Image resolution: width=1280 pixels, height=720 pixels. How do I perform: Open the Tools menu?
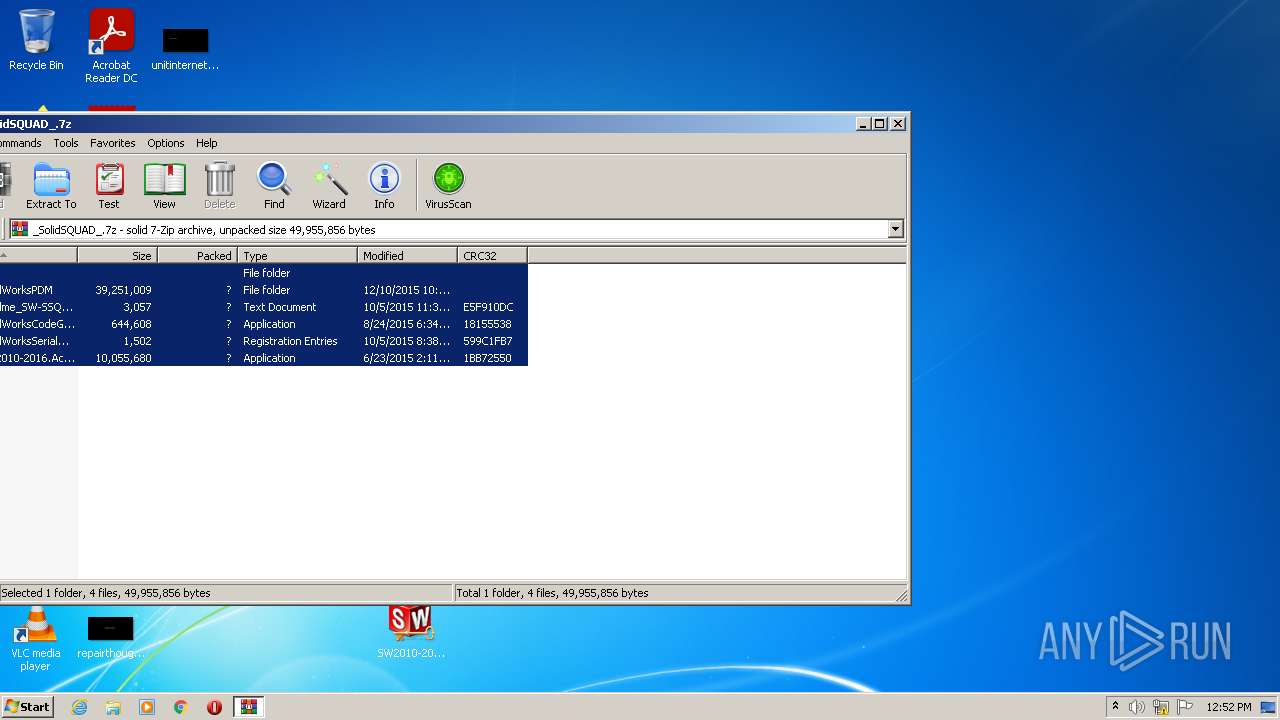coord(66,143)
